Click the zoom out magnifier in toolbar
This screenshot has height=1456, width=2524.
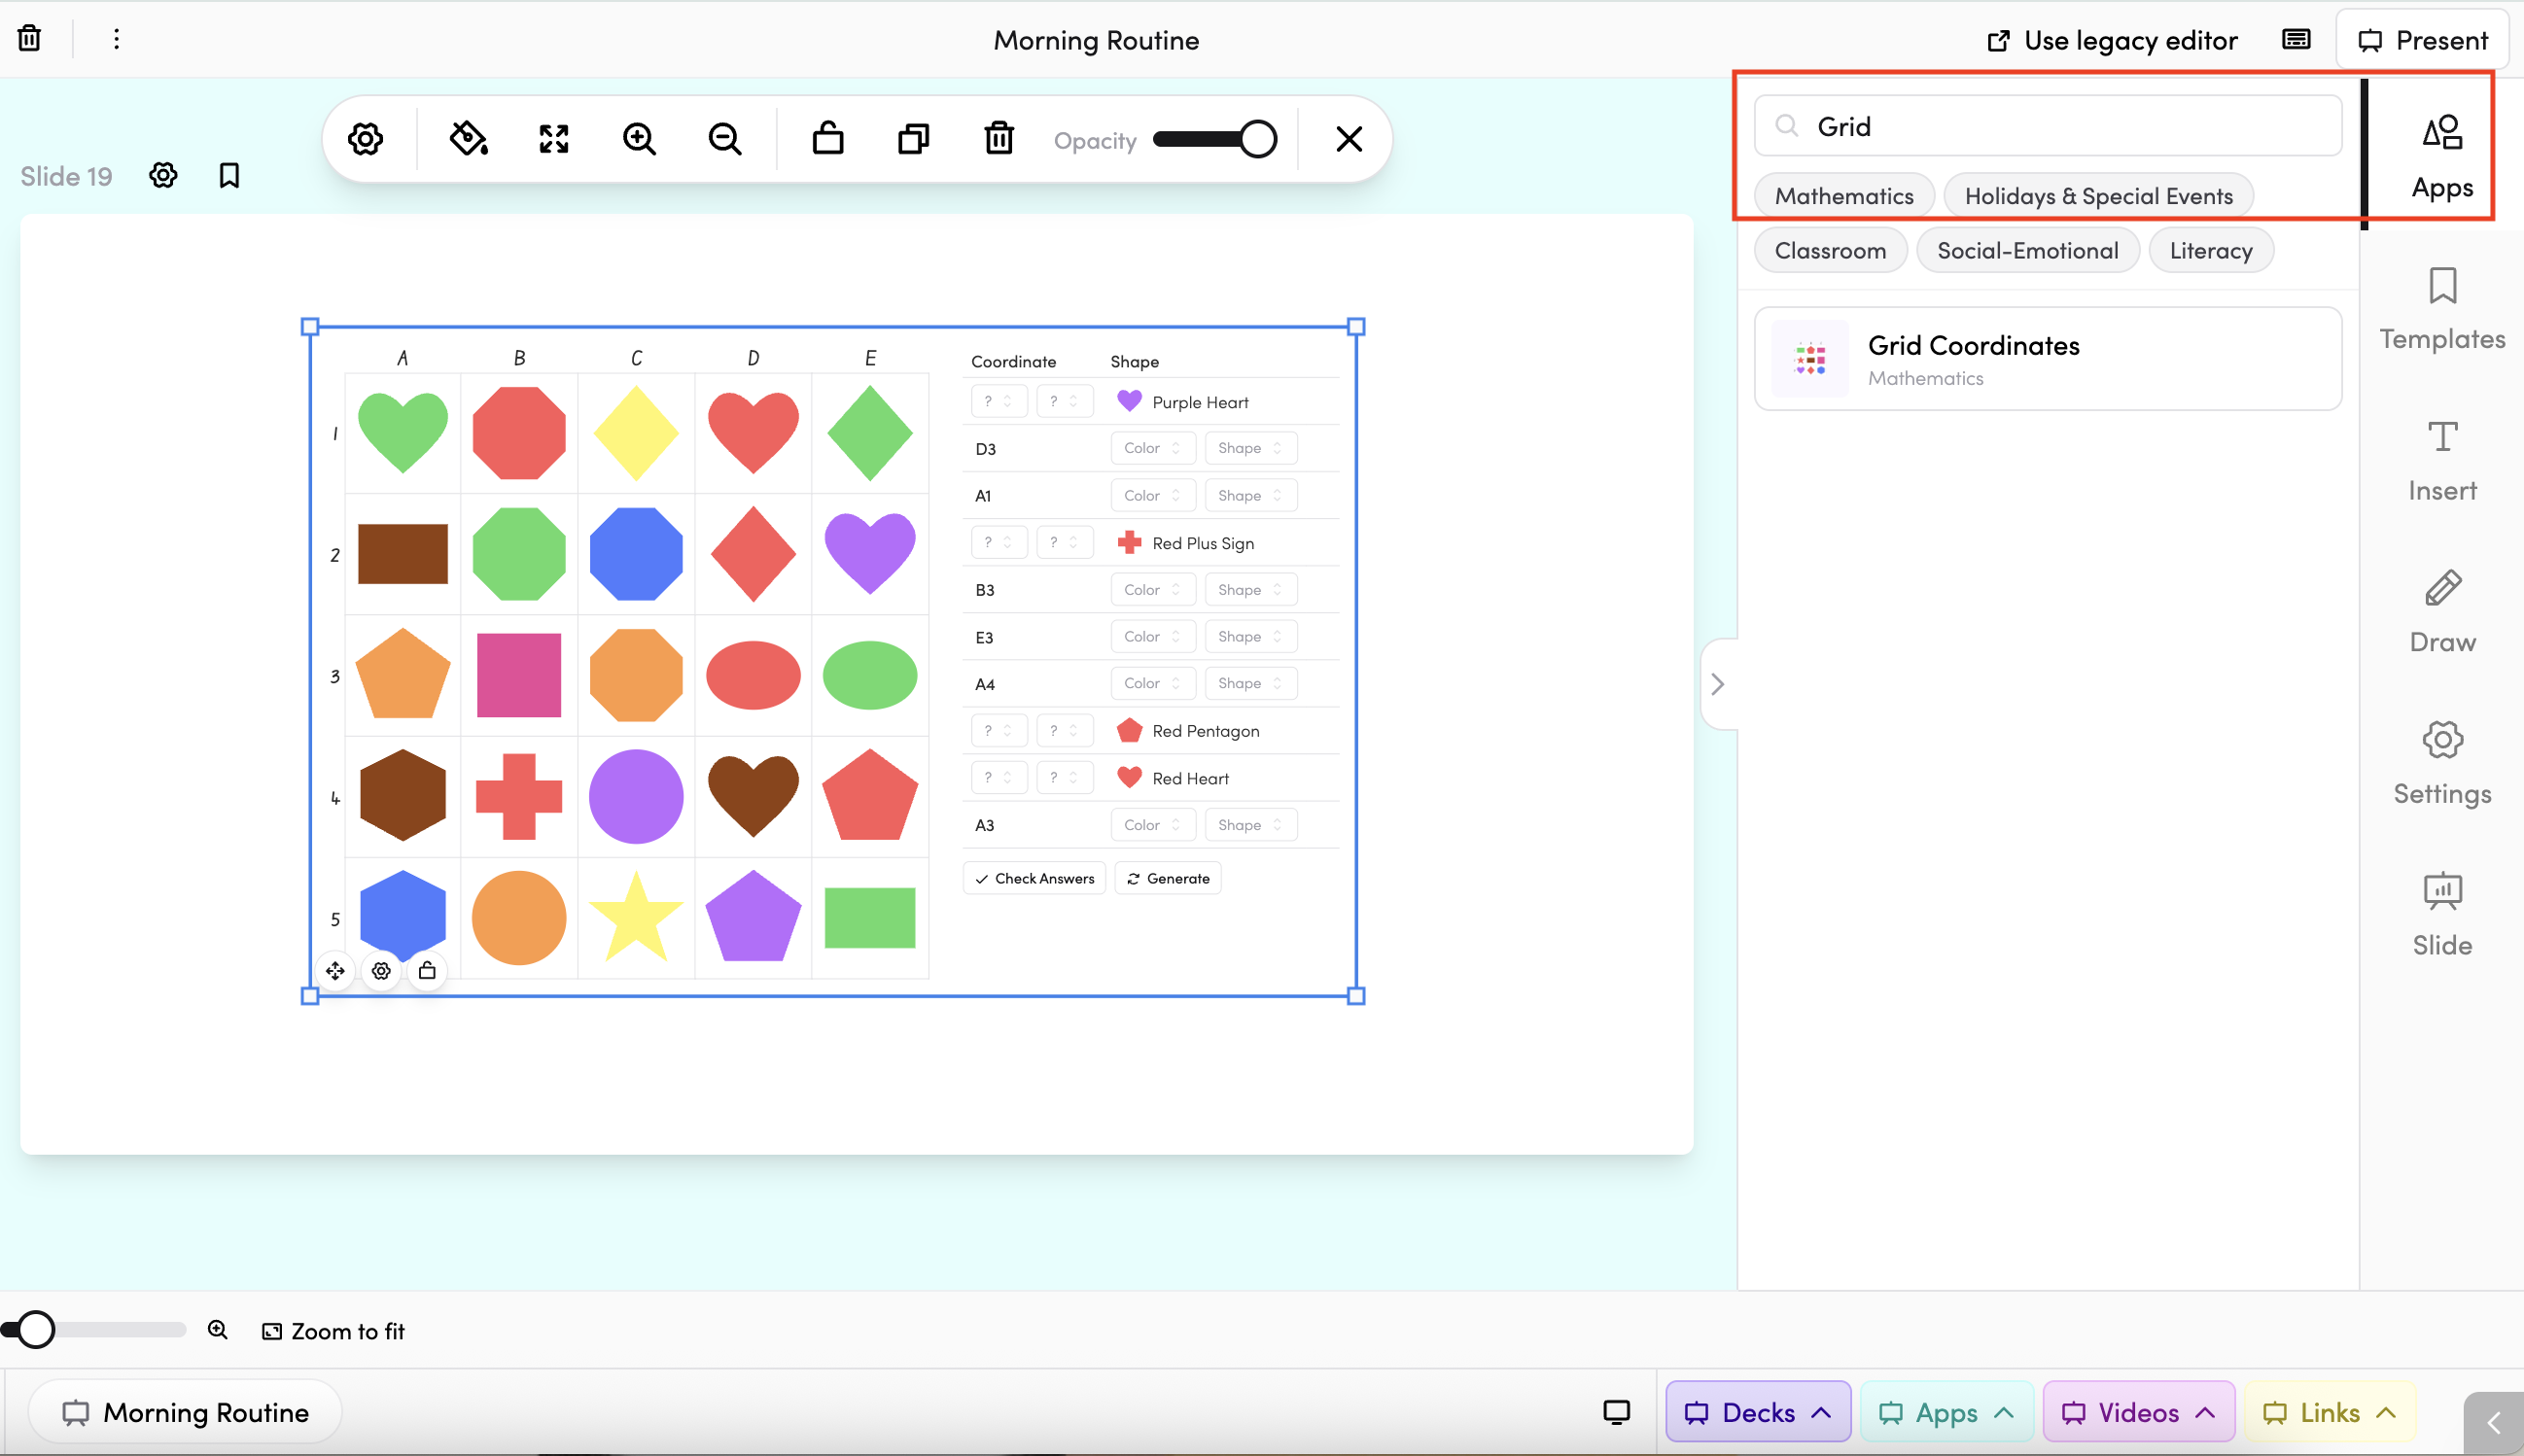(x=725, y=139)
